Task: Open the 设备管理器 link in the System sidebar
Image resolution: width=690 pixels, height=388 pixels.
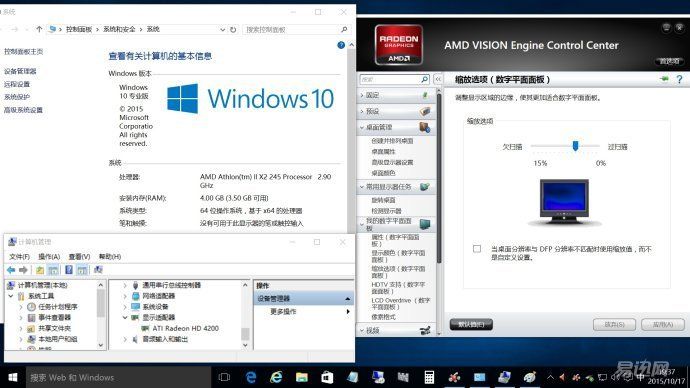Action: click(20, 71)
